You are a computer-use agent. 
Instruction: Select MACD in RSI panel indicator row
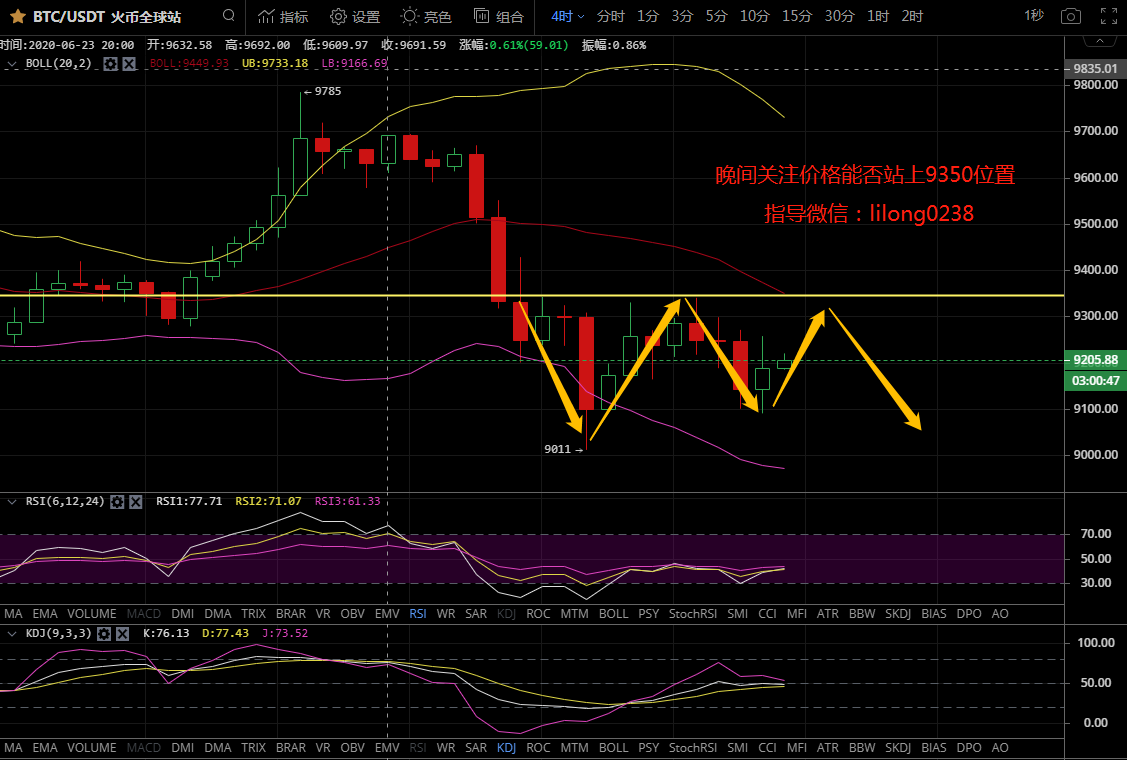[x=144, y=612]
